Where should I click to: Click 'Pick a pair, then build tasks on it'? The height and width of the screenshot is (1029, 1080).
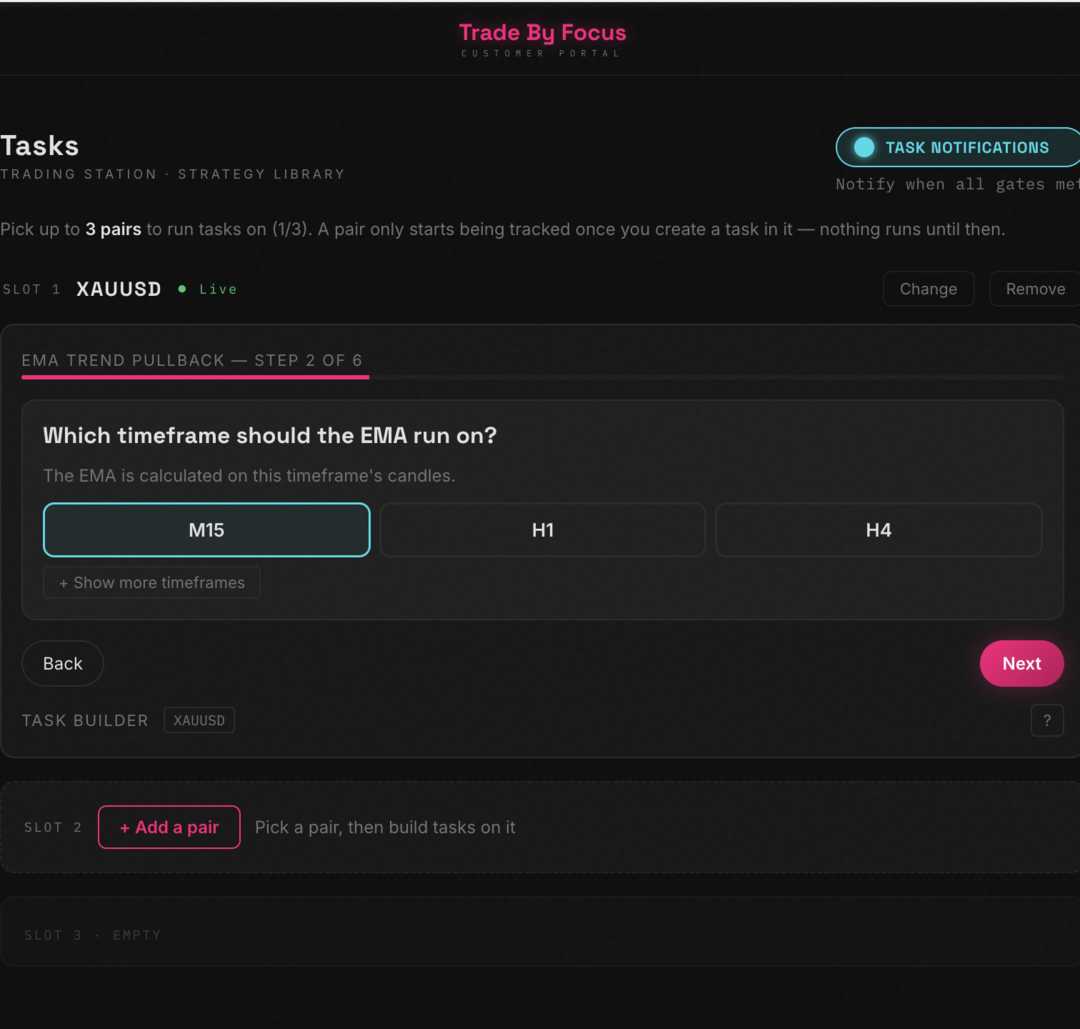[385, 827]
